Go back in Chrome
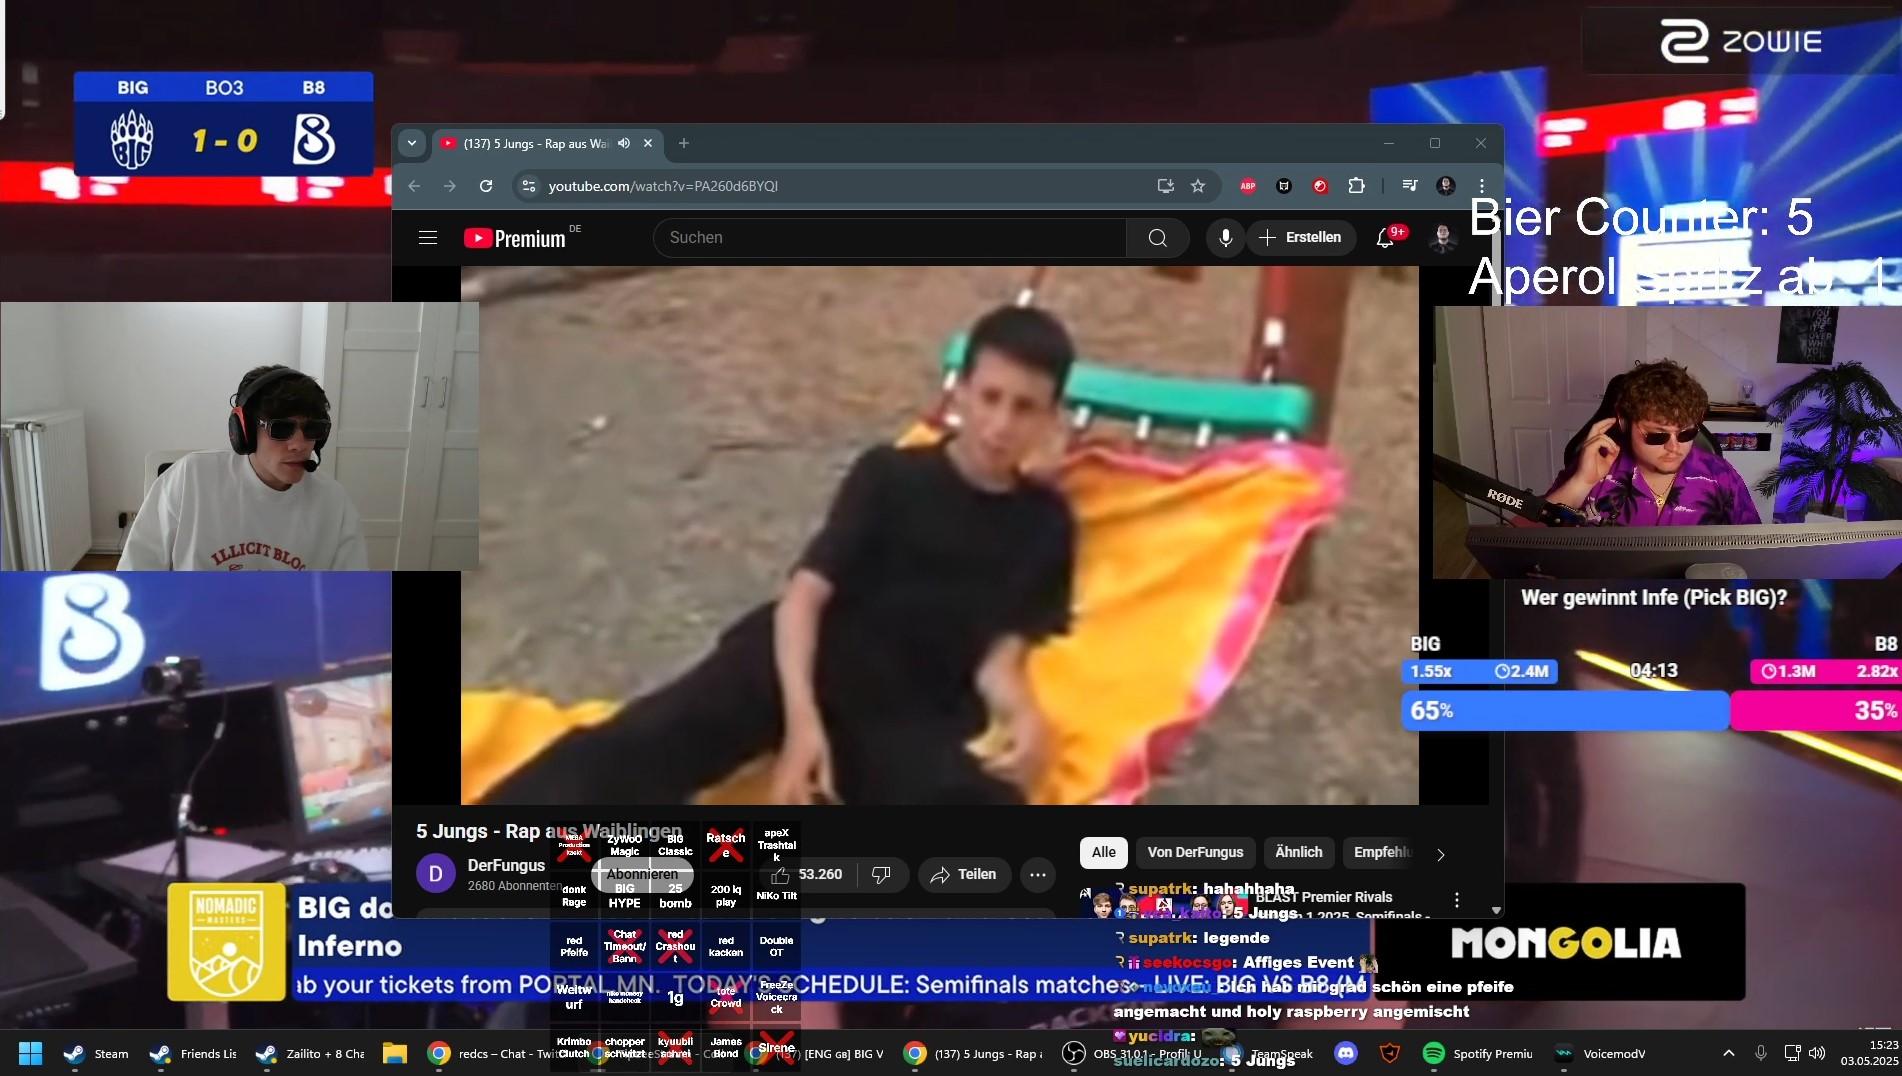This screenshot has height=1076, width=1902. 414,186
